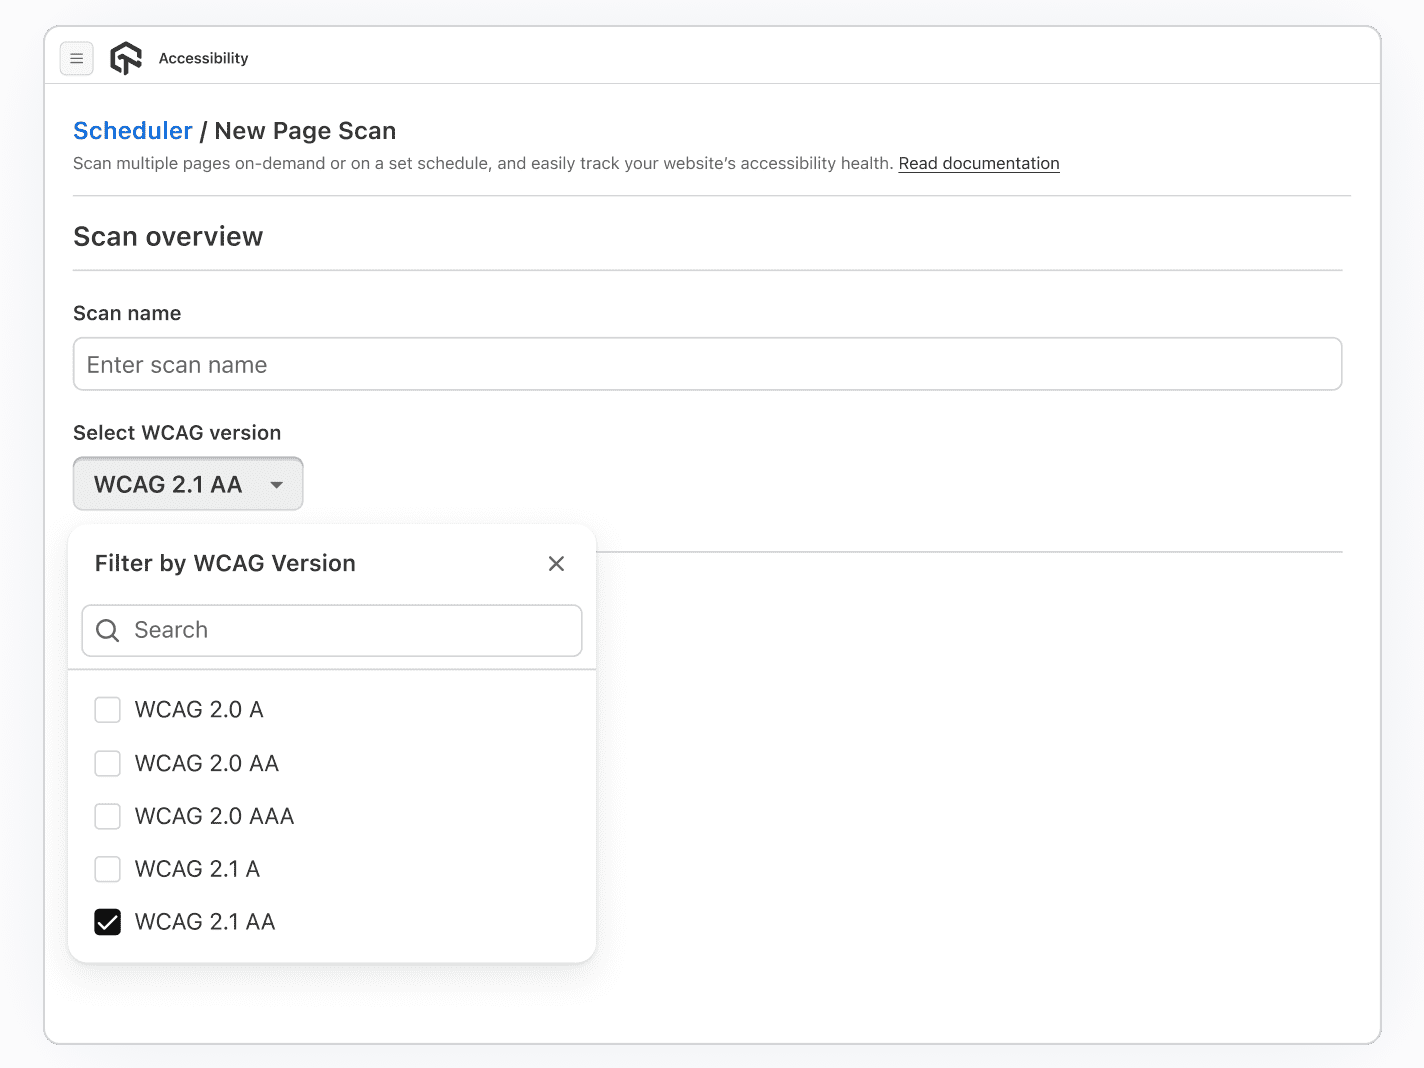Click the app logo in the header
The height and width of the screenshot is (1068, 1424).
126,59
